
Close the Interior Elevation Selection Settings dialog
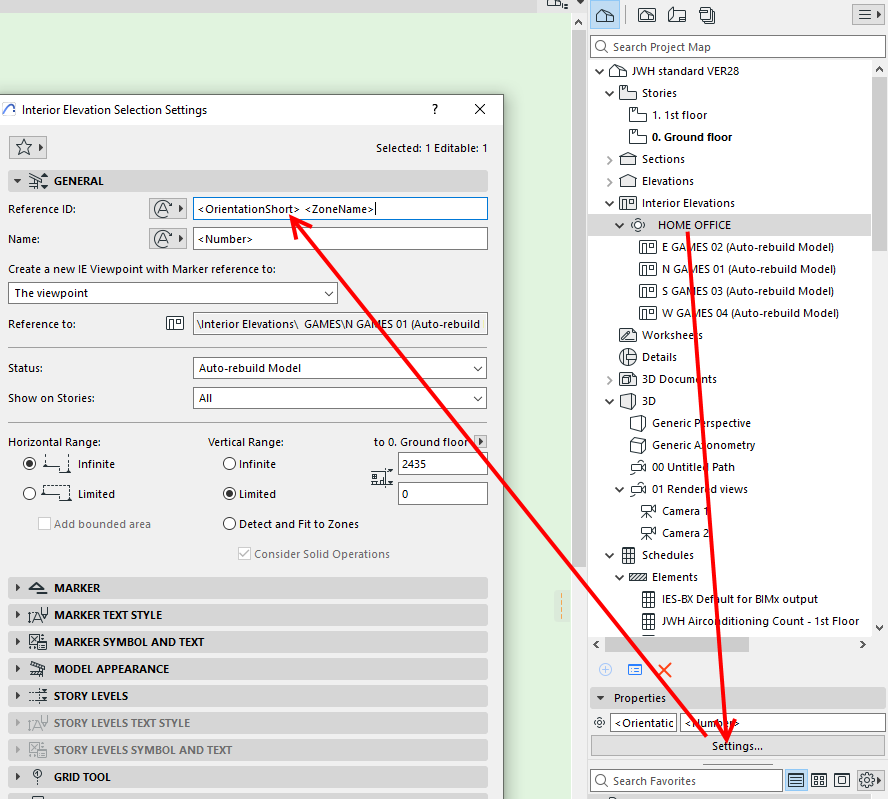[x=480, y=109]
